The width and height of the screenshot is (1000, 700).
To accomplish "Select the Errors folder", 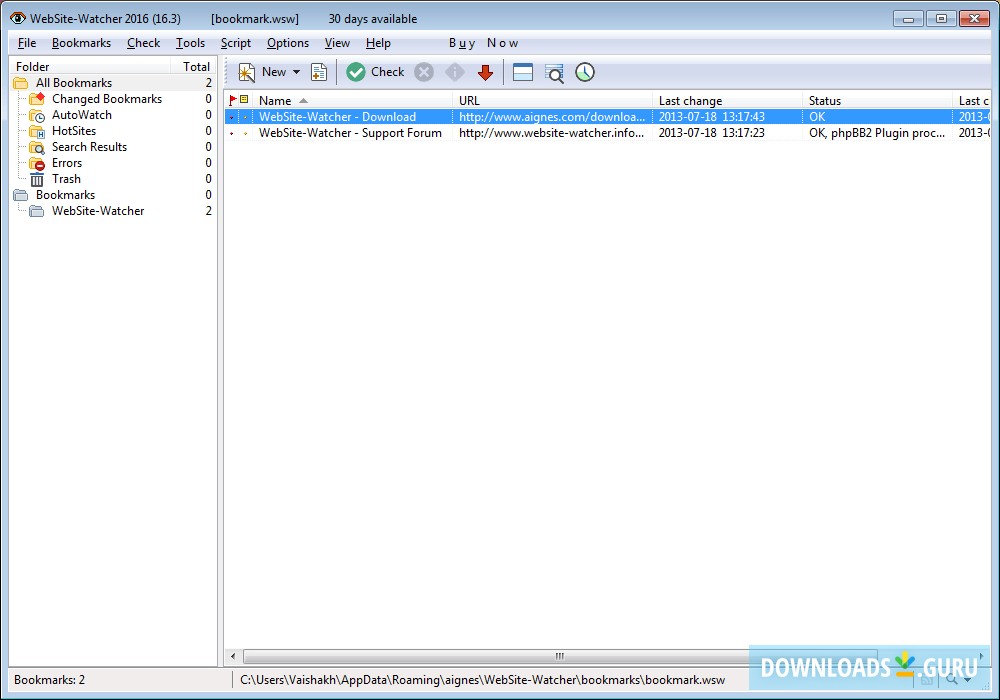I will coord(67,163).
